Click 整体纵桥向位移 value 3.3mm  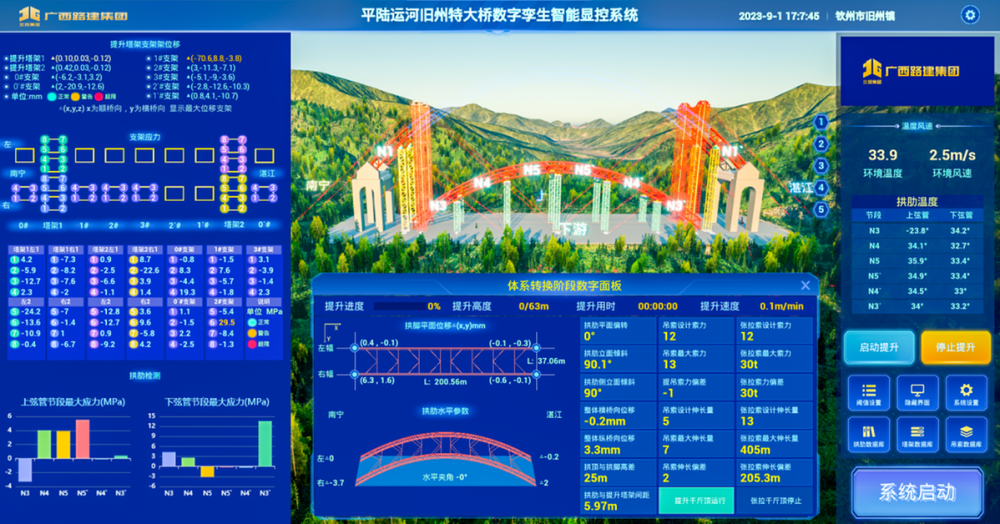602,449
